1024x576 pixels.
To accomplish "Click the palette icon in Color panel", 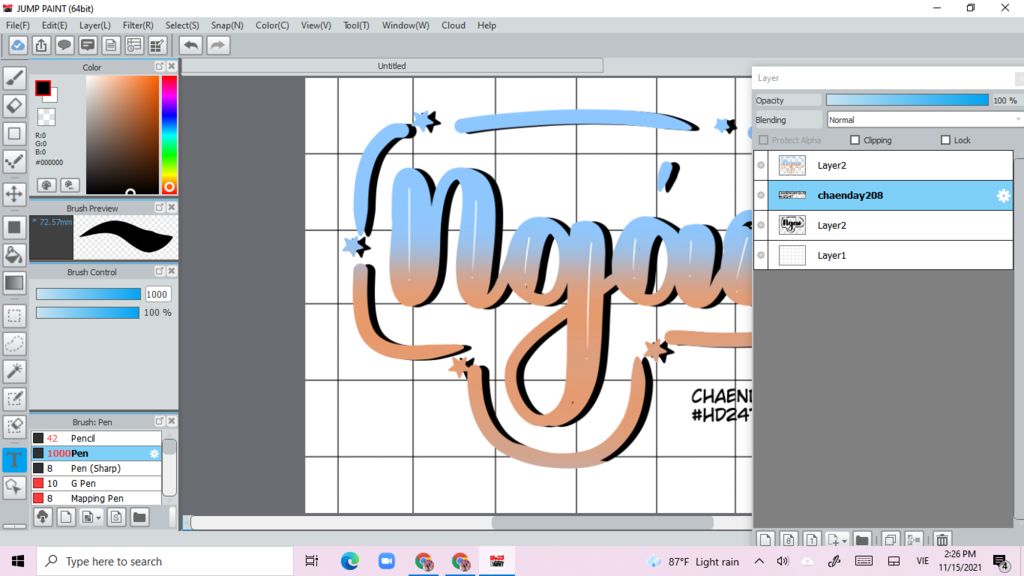I will pos(46,185).
